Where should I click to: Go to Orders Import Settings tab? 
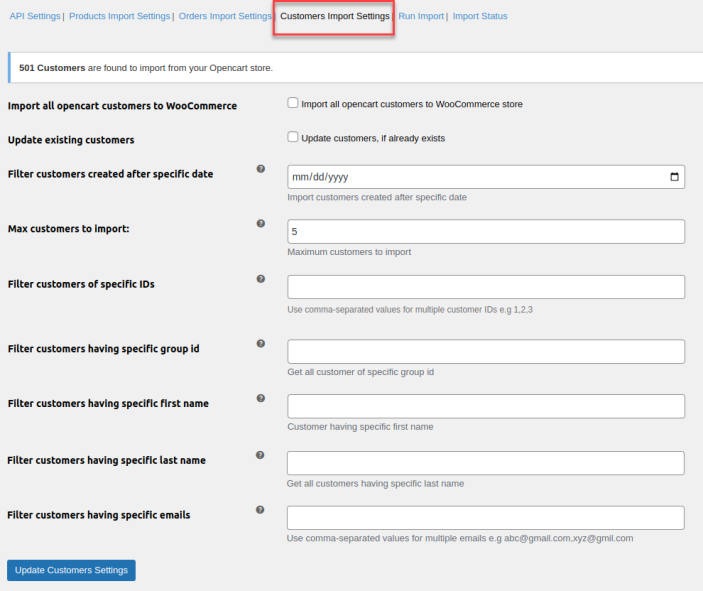click(225, 16)
